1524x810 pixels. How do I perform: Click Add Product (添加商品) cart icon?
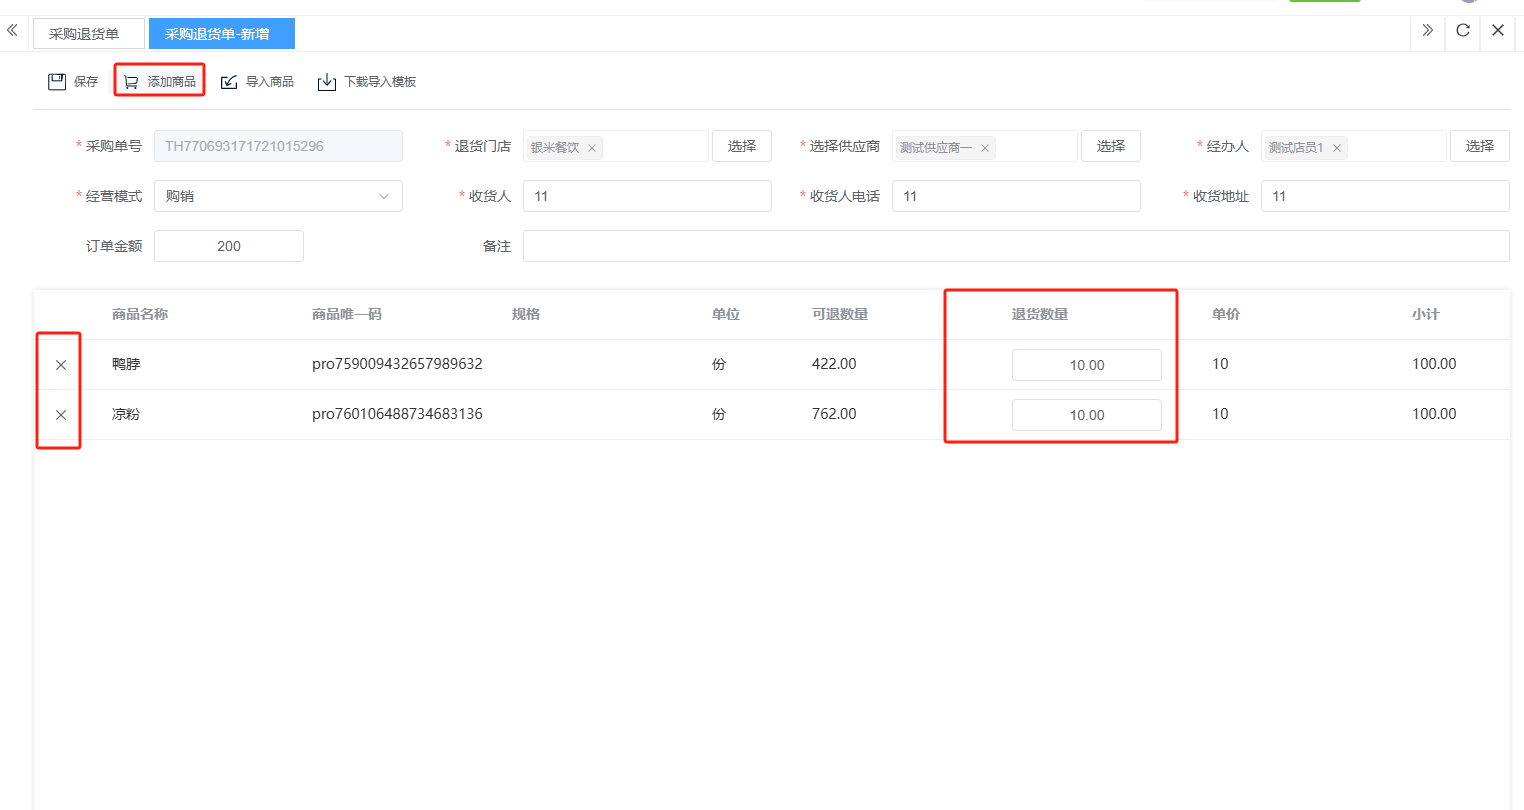(x=131, y=82)
